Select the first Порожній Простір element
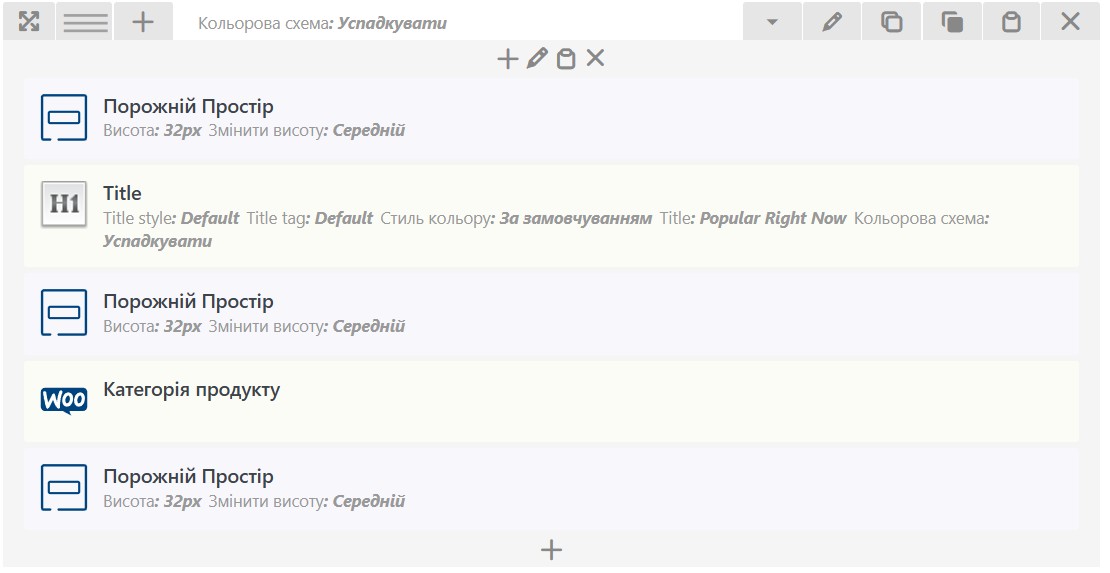This screenshot has height=573, width=1110. pyautogui.click(x=551, y=118)
